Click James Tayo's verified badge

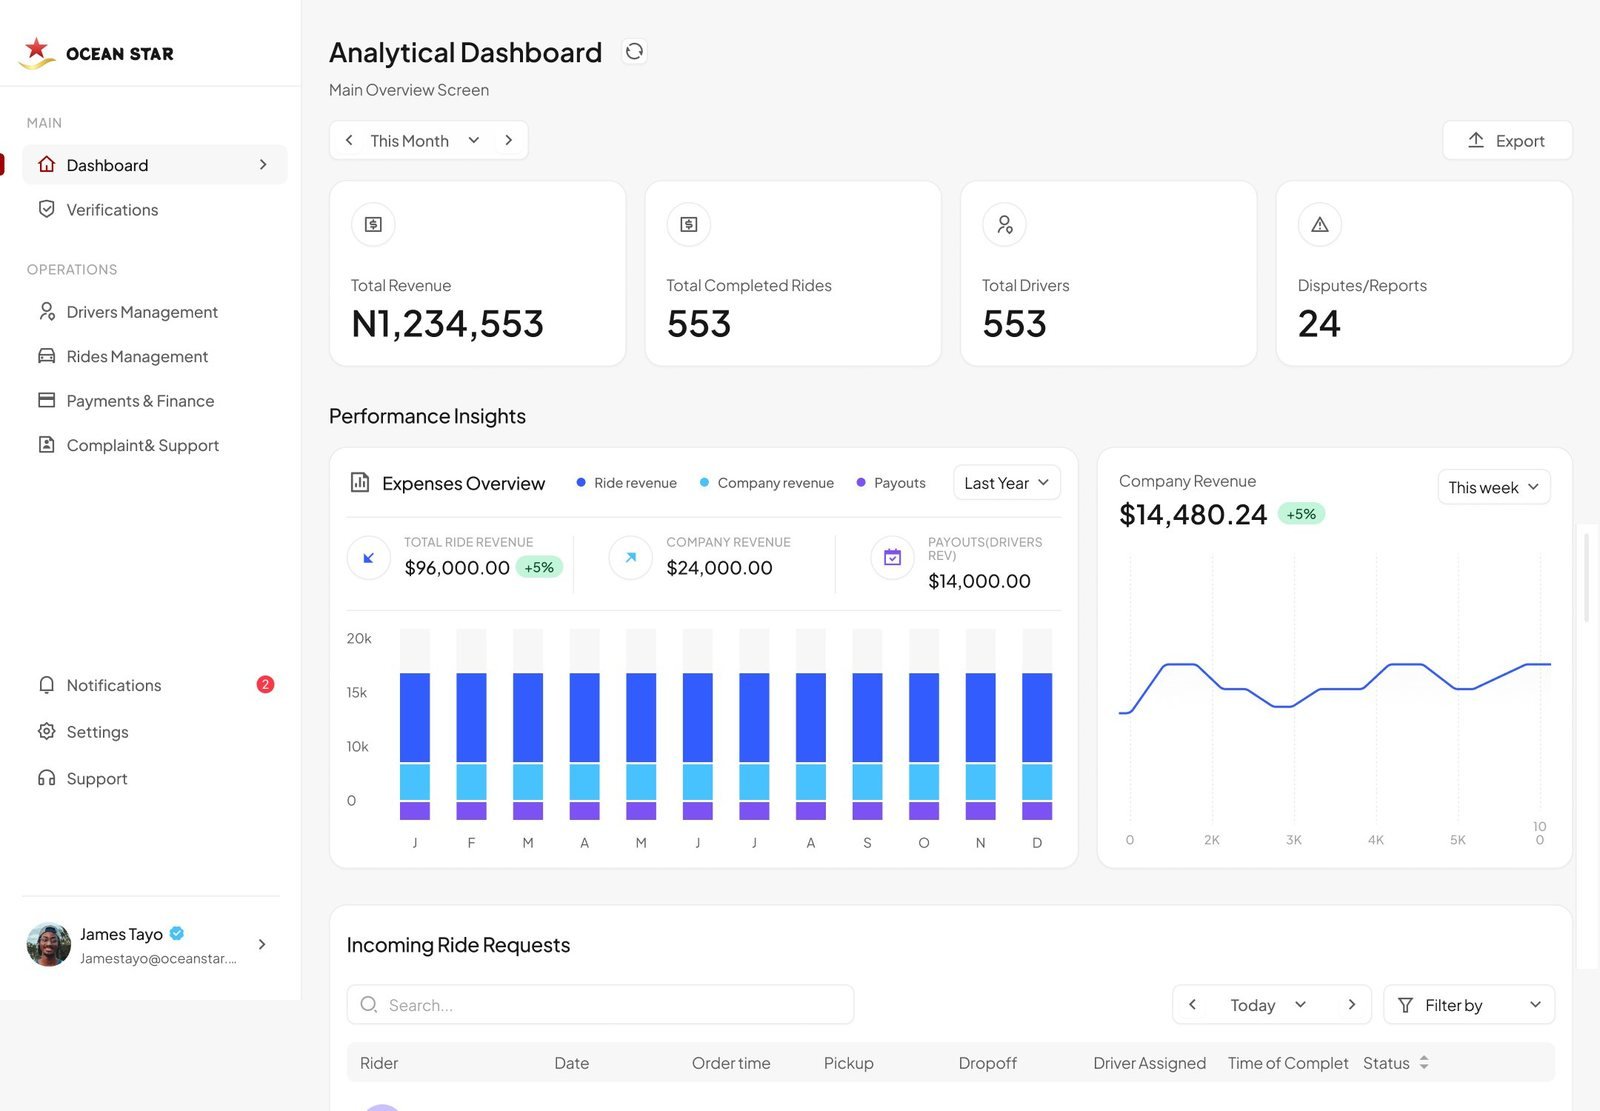click(177, 933)
